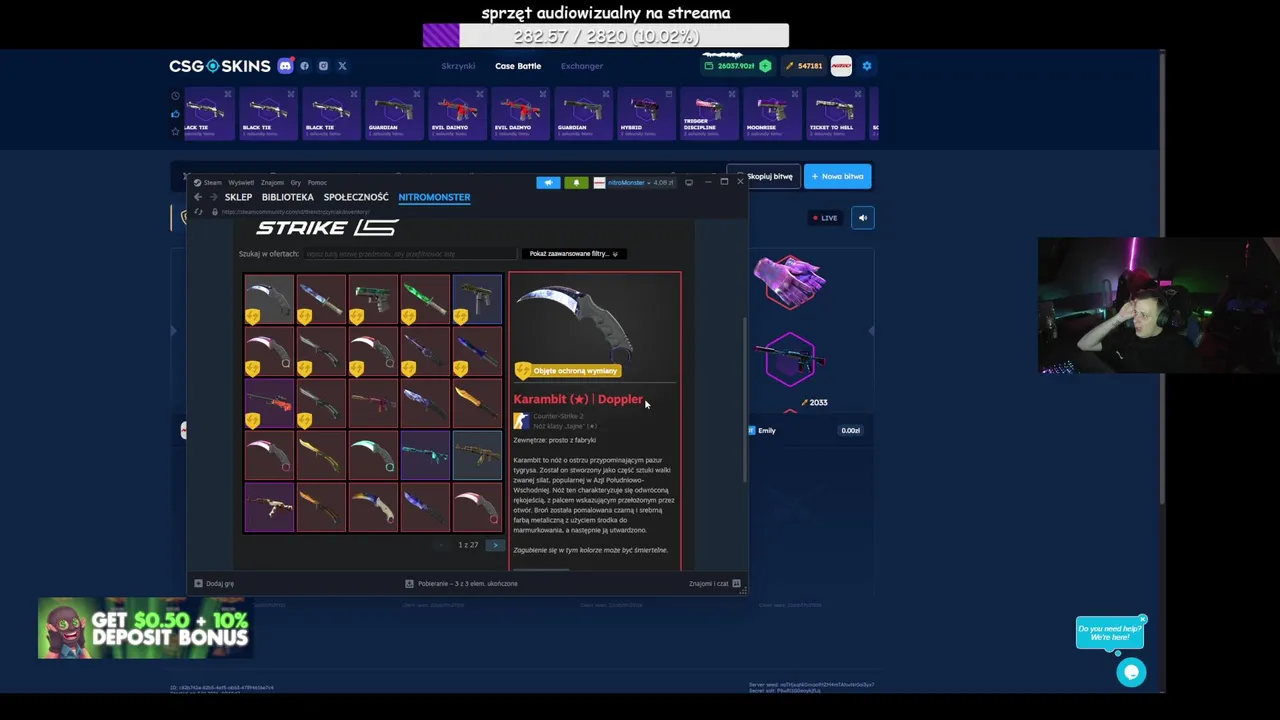Click the pink gloves battle item
This screenshot has width=1280, height=720.
pos(789,281)
